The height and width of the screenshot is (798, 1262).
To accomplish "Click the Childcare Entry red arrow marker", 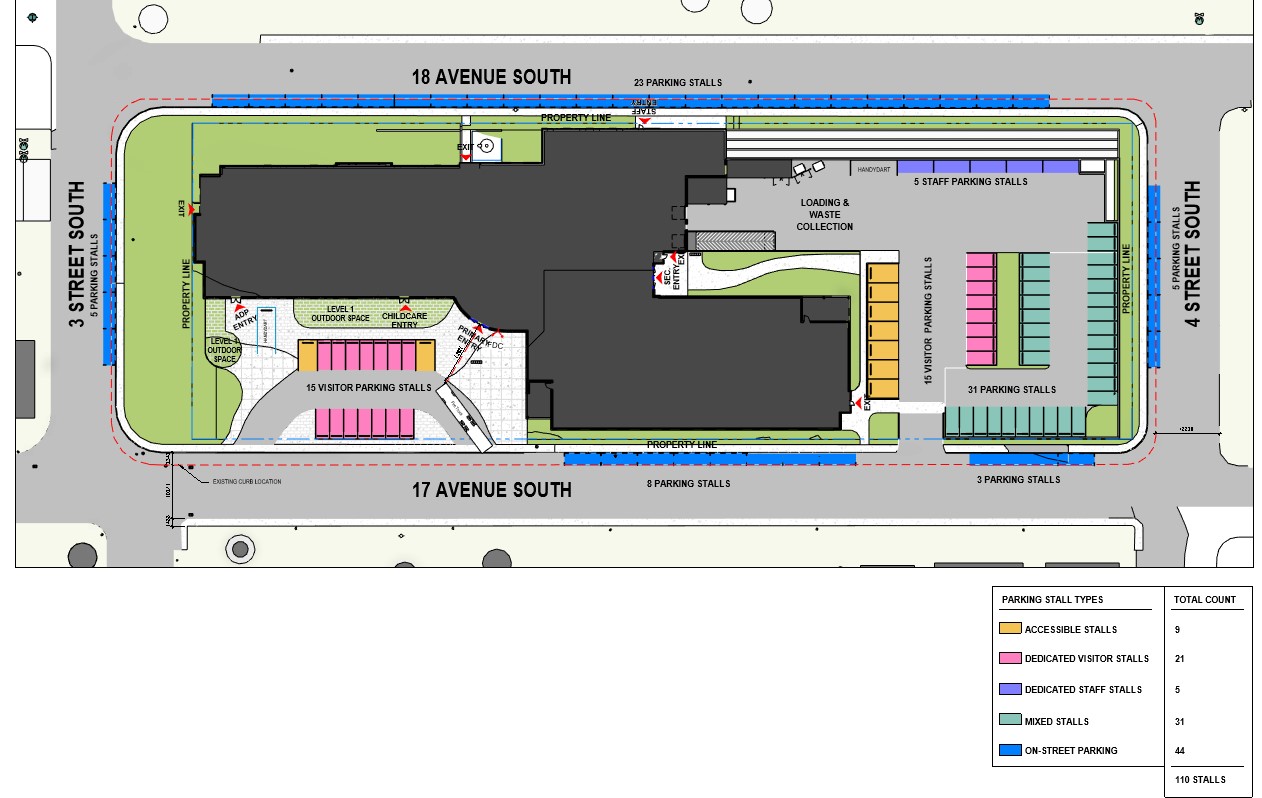I will point(405,308).
